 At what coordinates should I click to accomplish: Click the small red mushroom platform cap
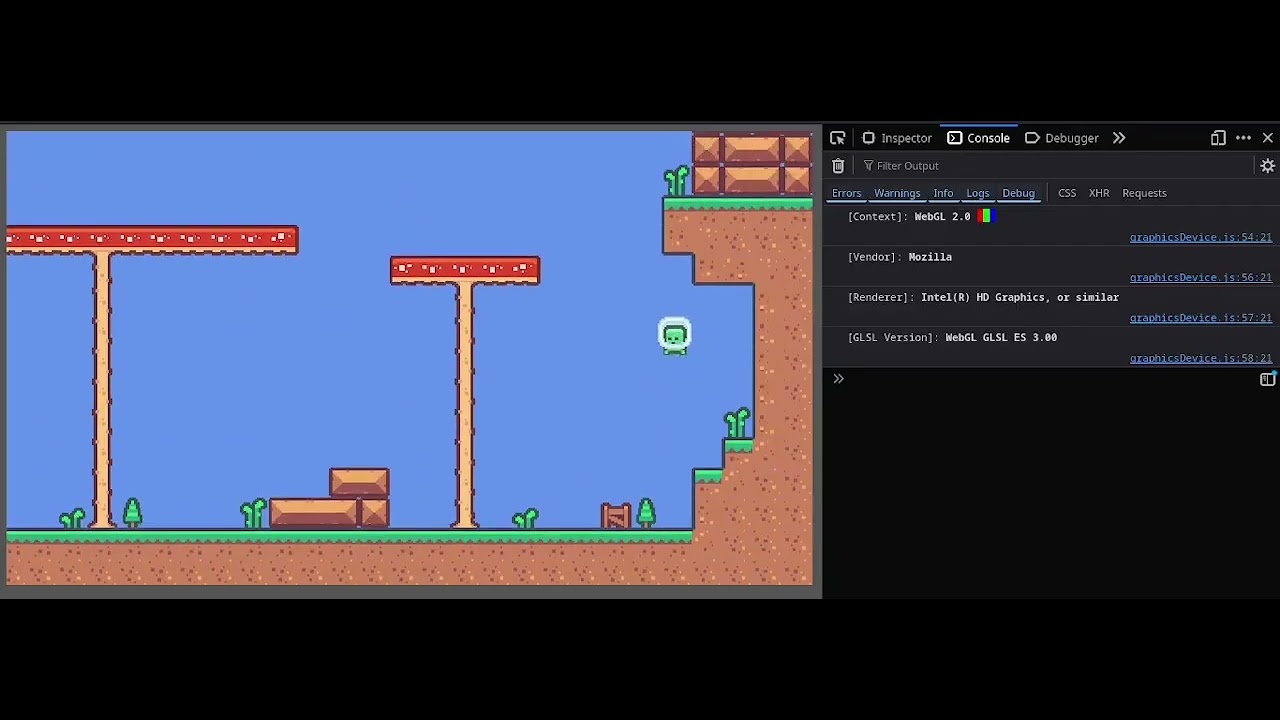click(x=465, y=270)
